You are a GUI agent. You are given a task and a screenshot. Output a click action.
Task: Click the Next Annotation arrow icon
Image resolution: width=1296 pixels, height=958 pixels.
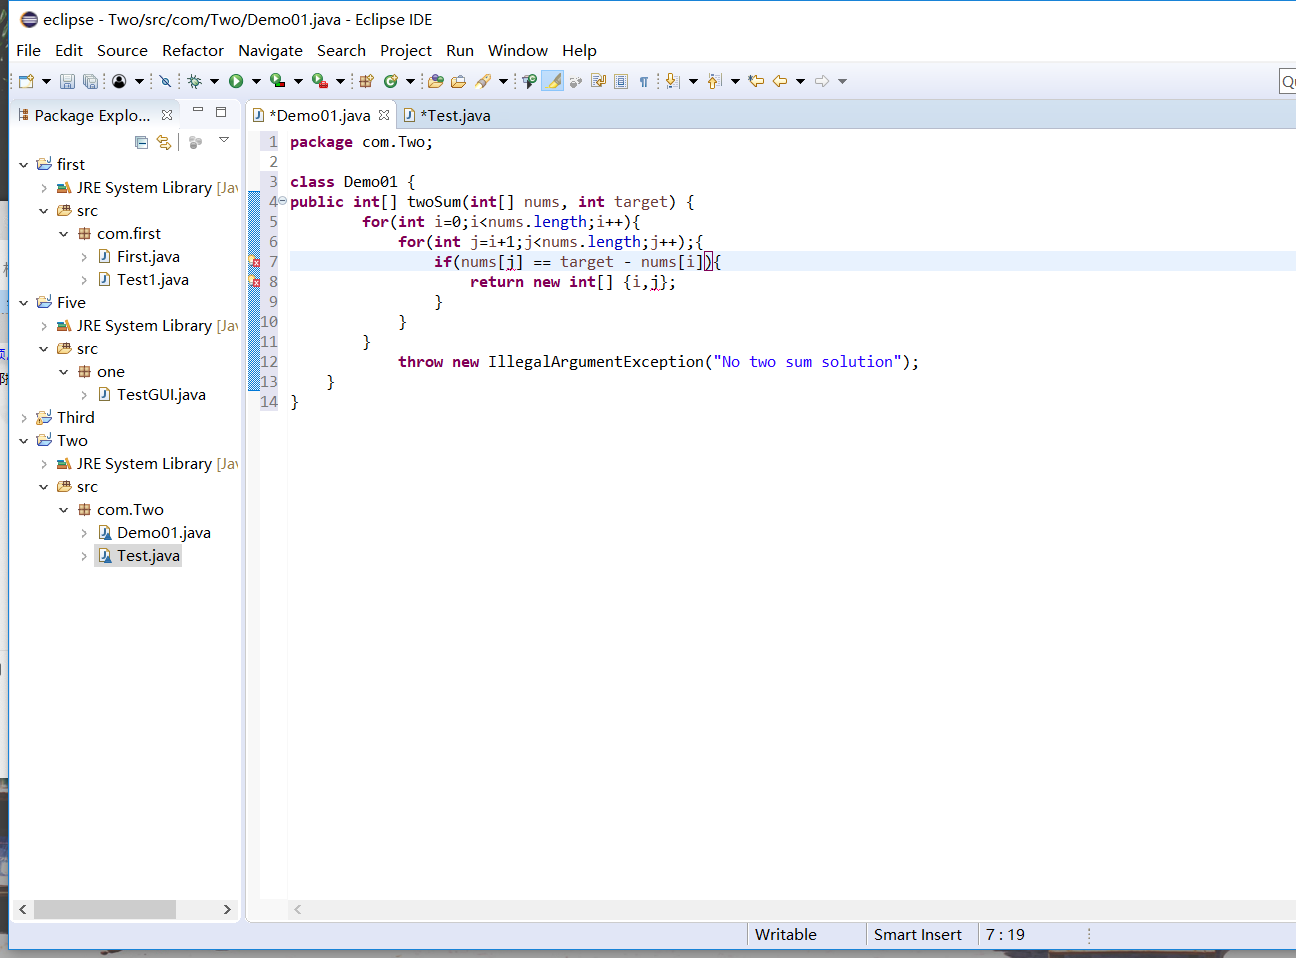click(x=672, y=81)
